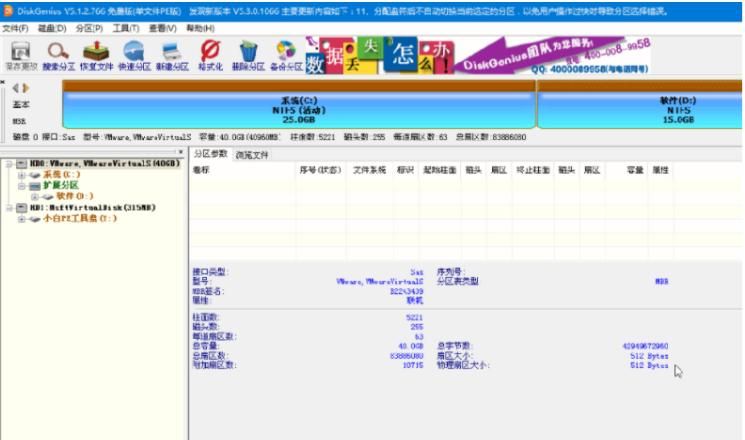Viewport: 745px width, 440px height.
Task: Select 小白PE工具盘 in the disk tree
Action: [80, 219]
